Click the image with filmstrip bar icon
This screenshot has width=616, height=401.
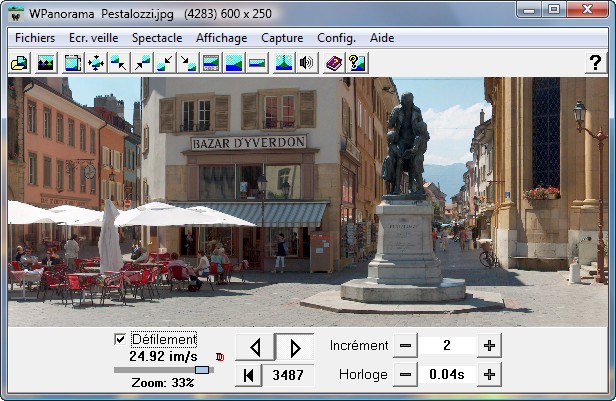(211, 63)
